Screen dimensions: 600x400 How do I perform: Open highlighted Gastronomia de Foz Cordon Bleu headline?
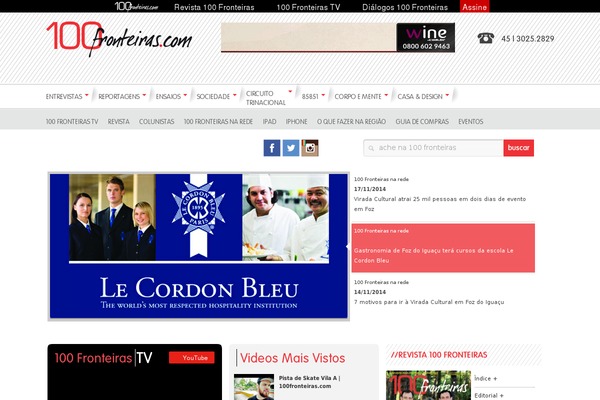click(434, 255)
